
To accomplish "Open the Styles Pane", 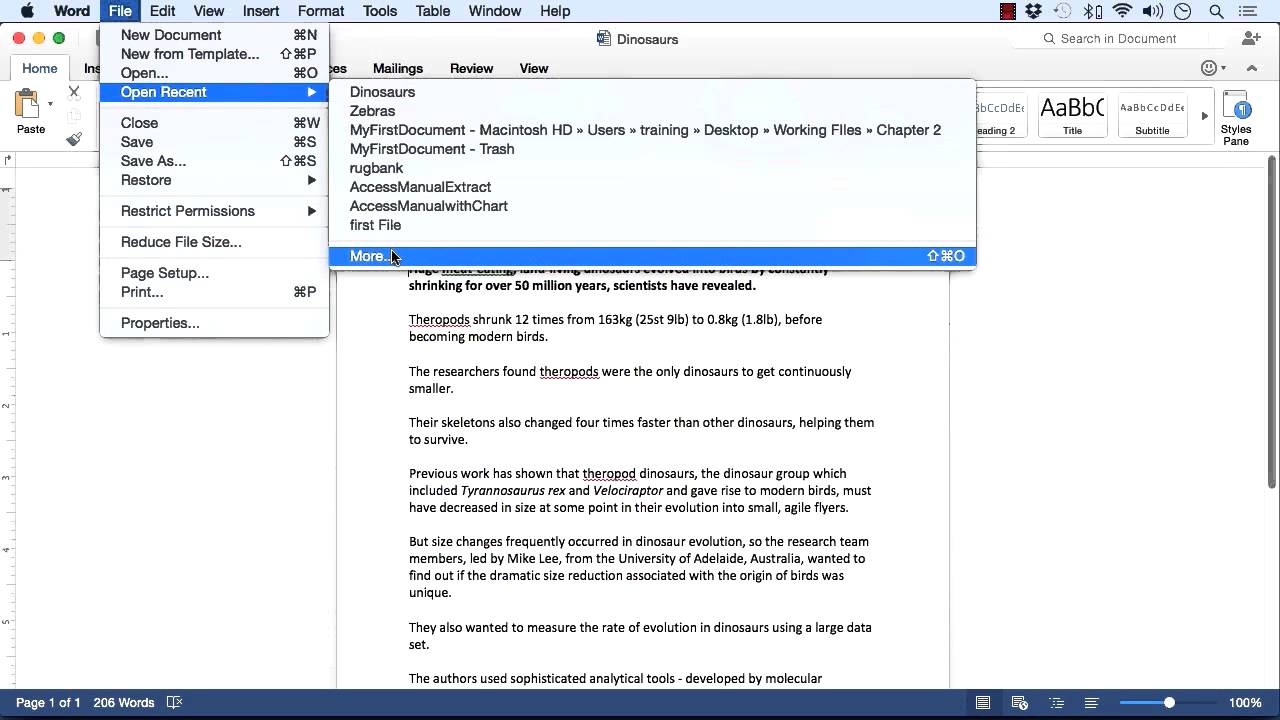I will [x=1236, y=120].
